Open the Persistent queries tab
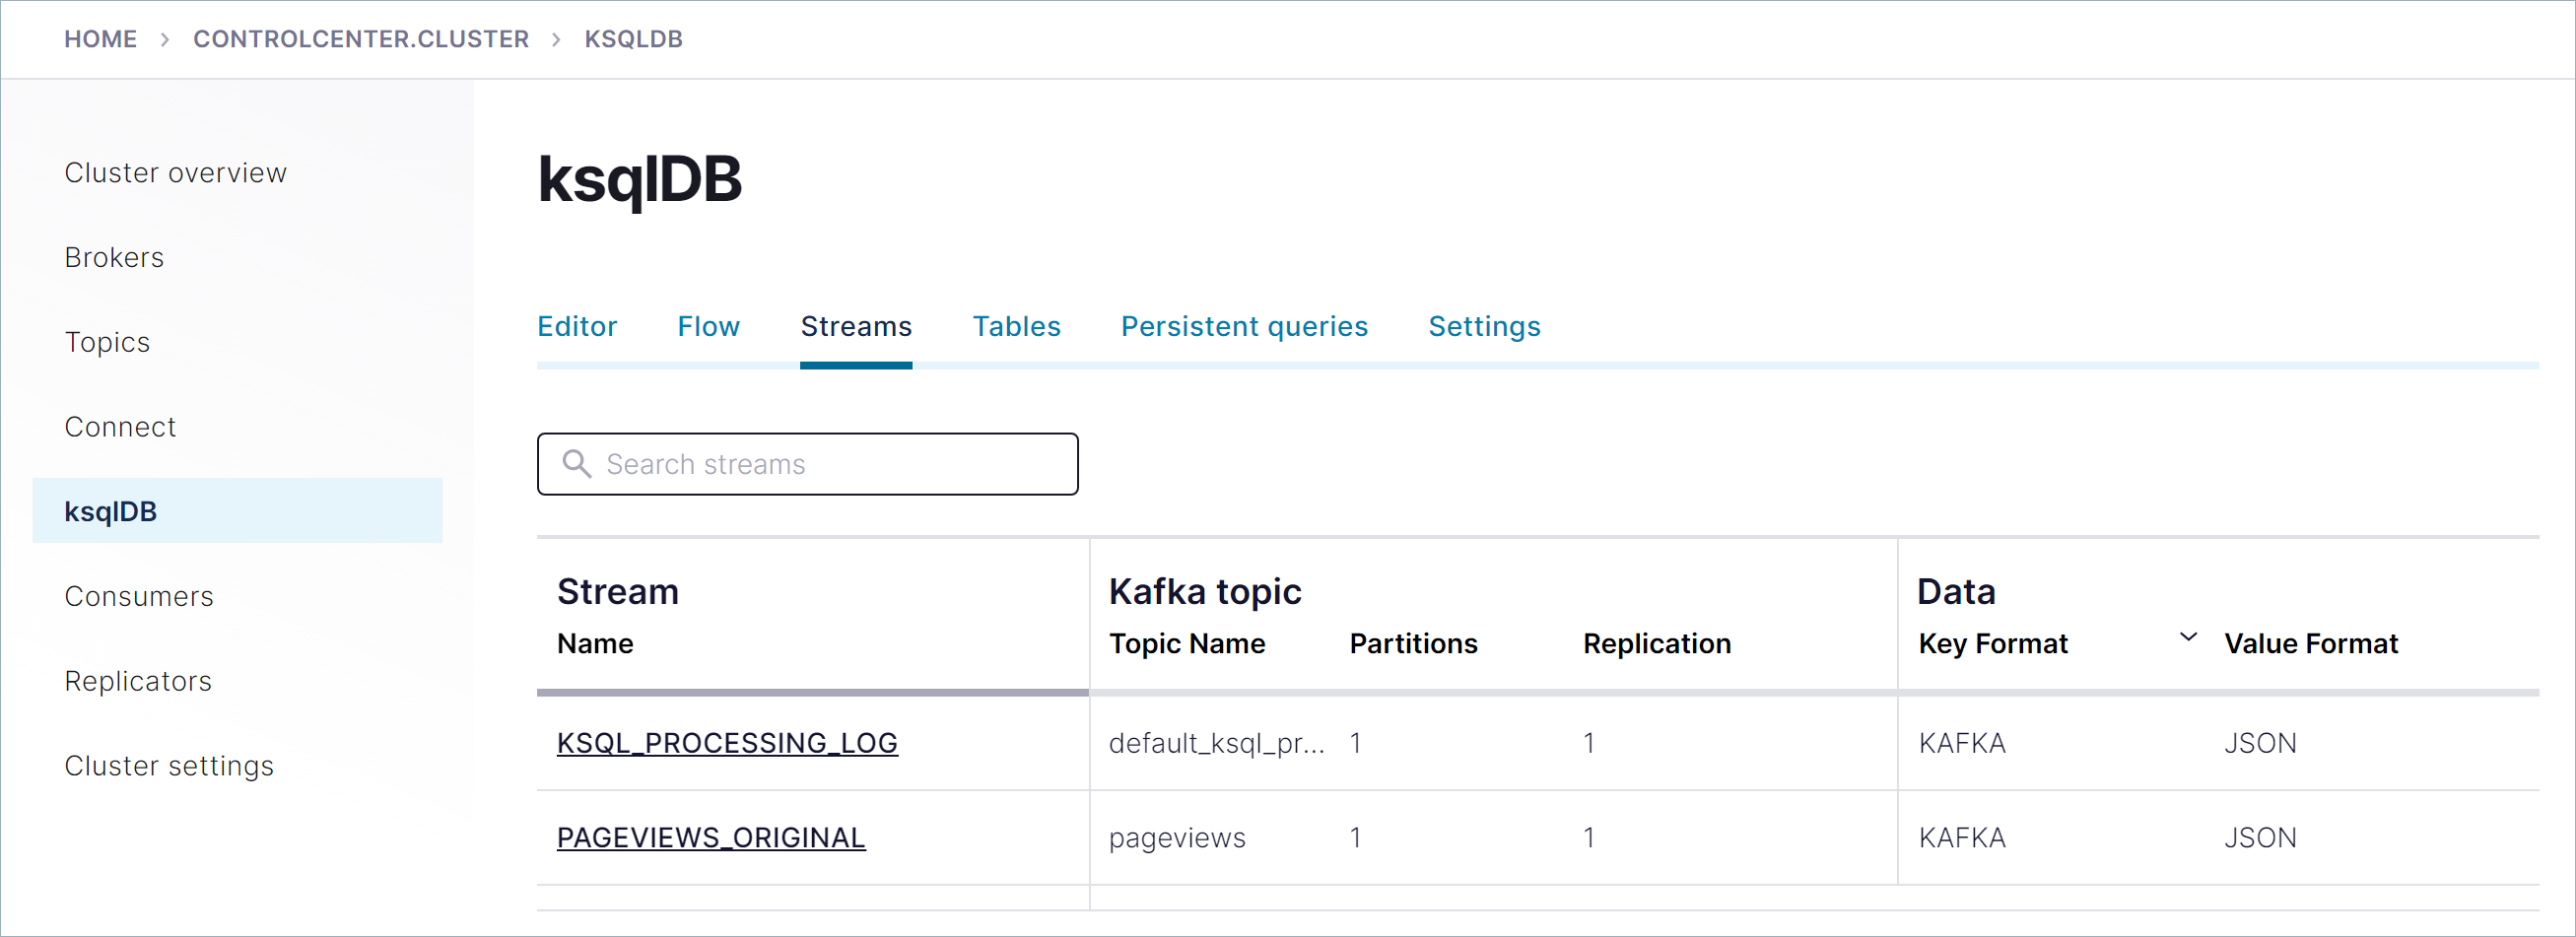Viewport: 2576px width, 937px height. tap(1243, 326)
